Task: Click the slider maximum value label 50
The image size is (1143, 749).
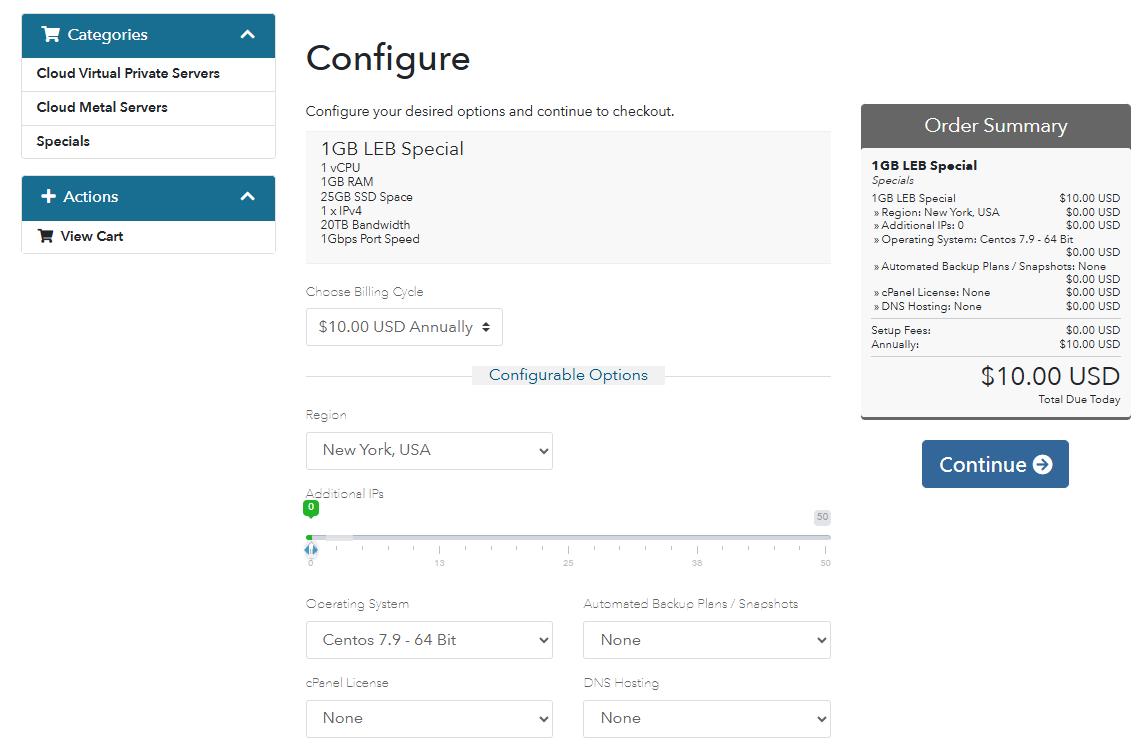Action: (822, 518)
